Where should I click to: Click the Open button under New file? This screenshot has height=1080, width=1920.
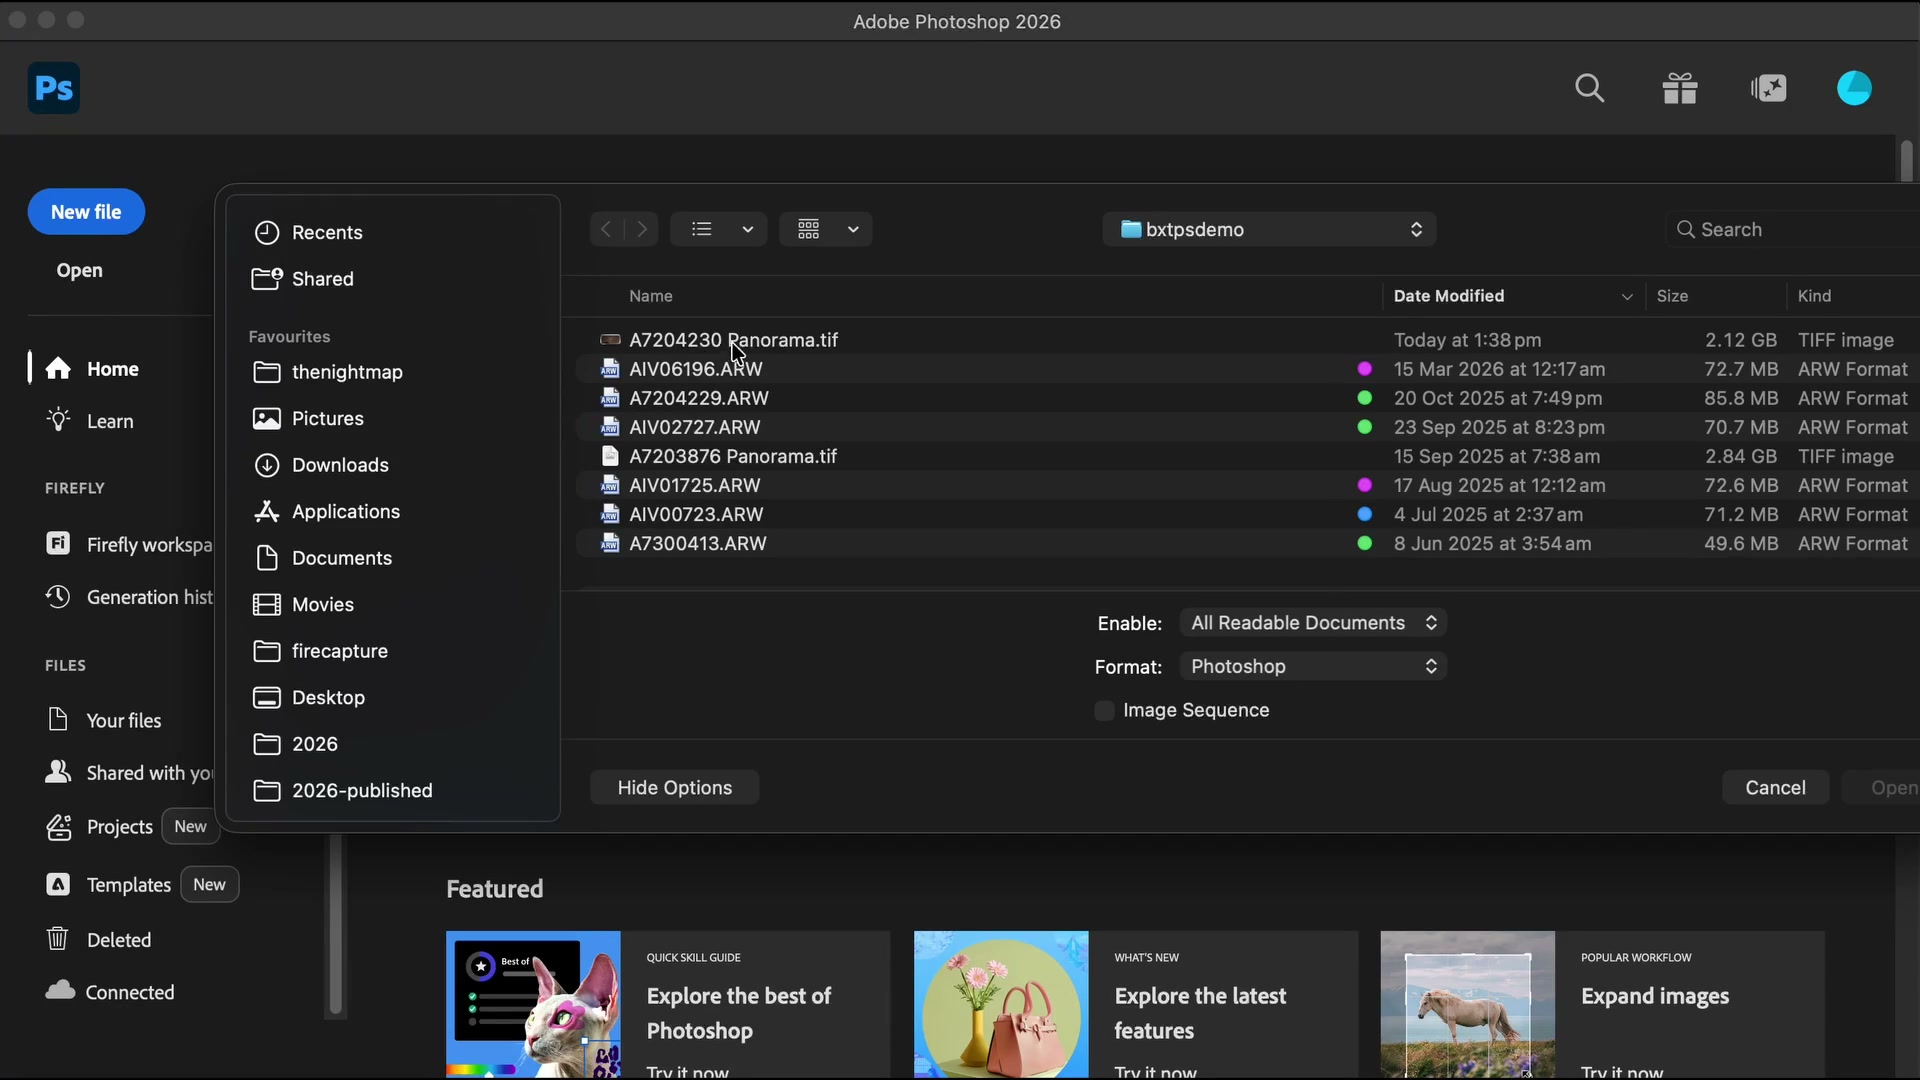79,270
